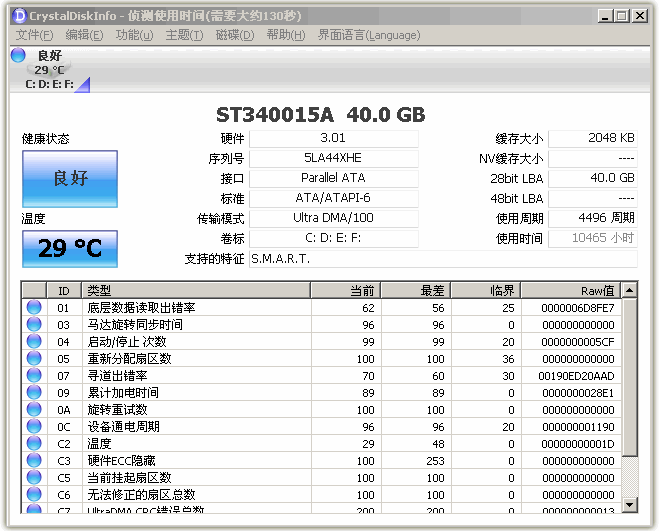
Task: Open the 界面语言(Language) menu
Action: tap(369, 35)
